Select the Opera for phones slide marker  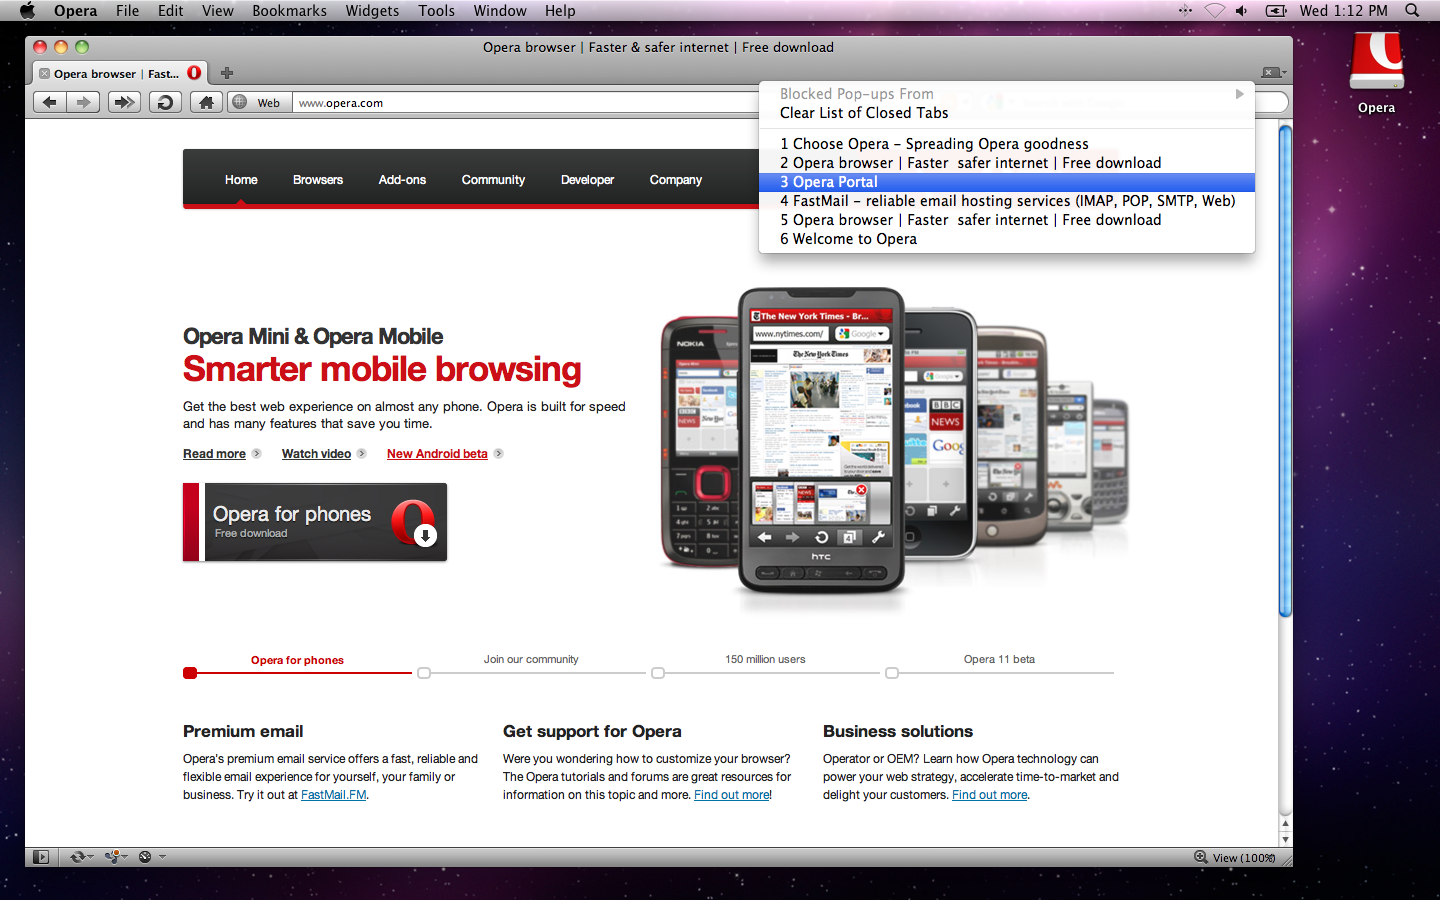coord(190,673)
